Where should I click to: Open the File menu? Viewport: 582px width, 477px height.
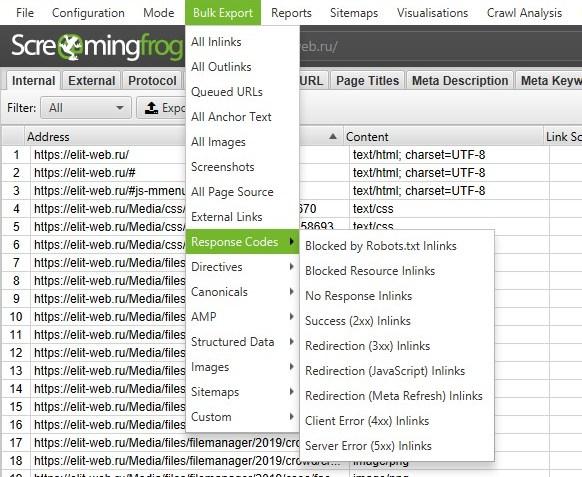coord(25,13)
